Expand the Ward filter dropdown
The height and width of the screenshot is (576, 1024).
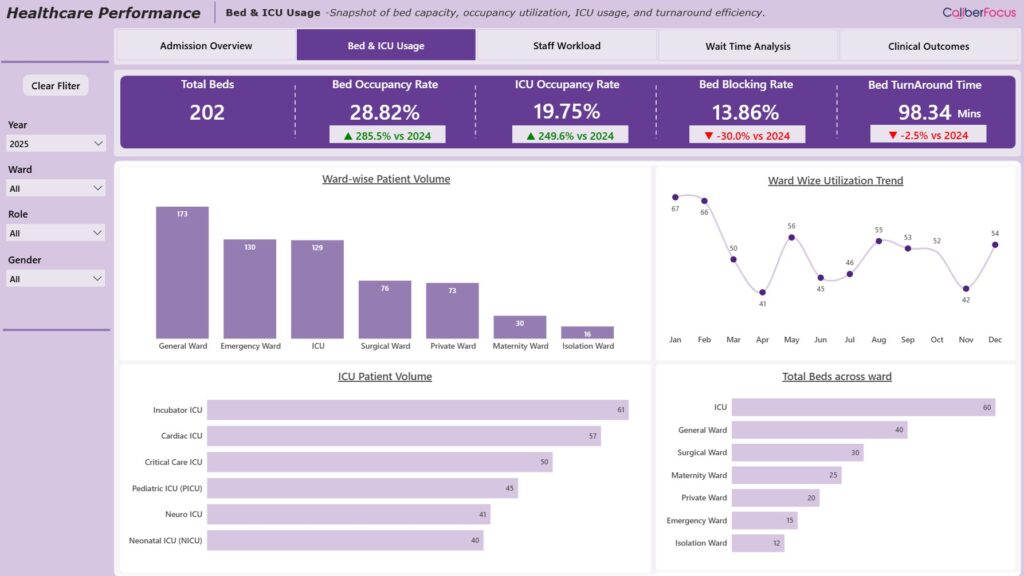click(56, 188)
